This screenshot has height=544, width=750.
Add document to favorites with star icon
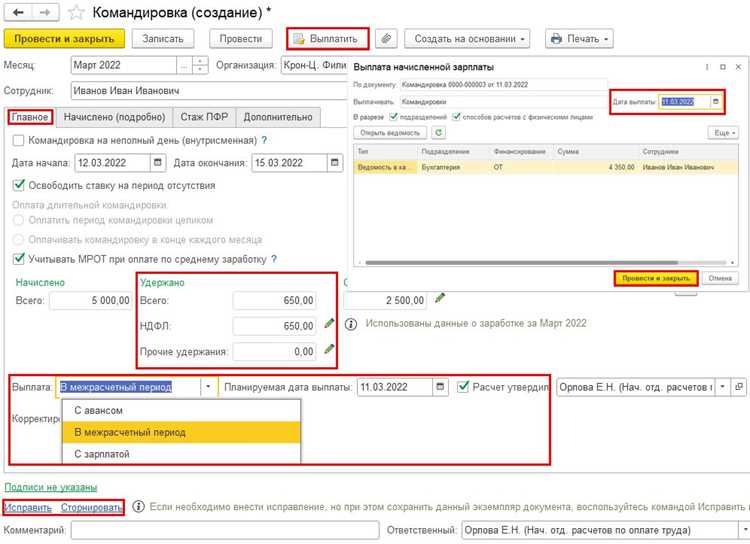[x=76, y=12]
